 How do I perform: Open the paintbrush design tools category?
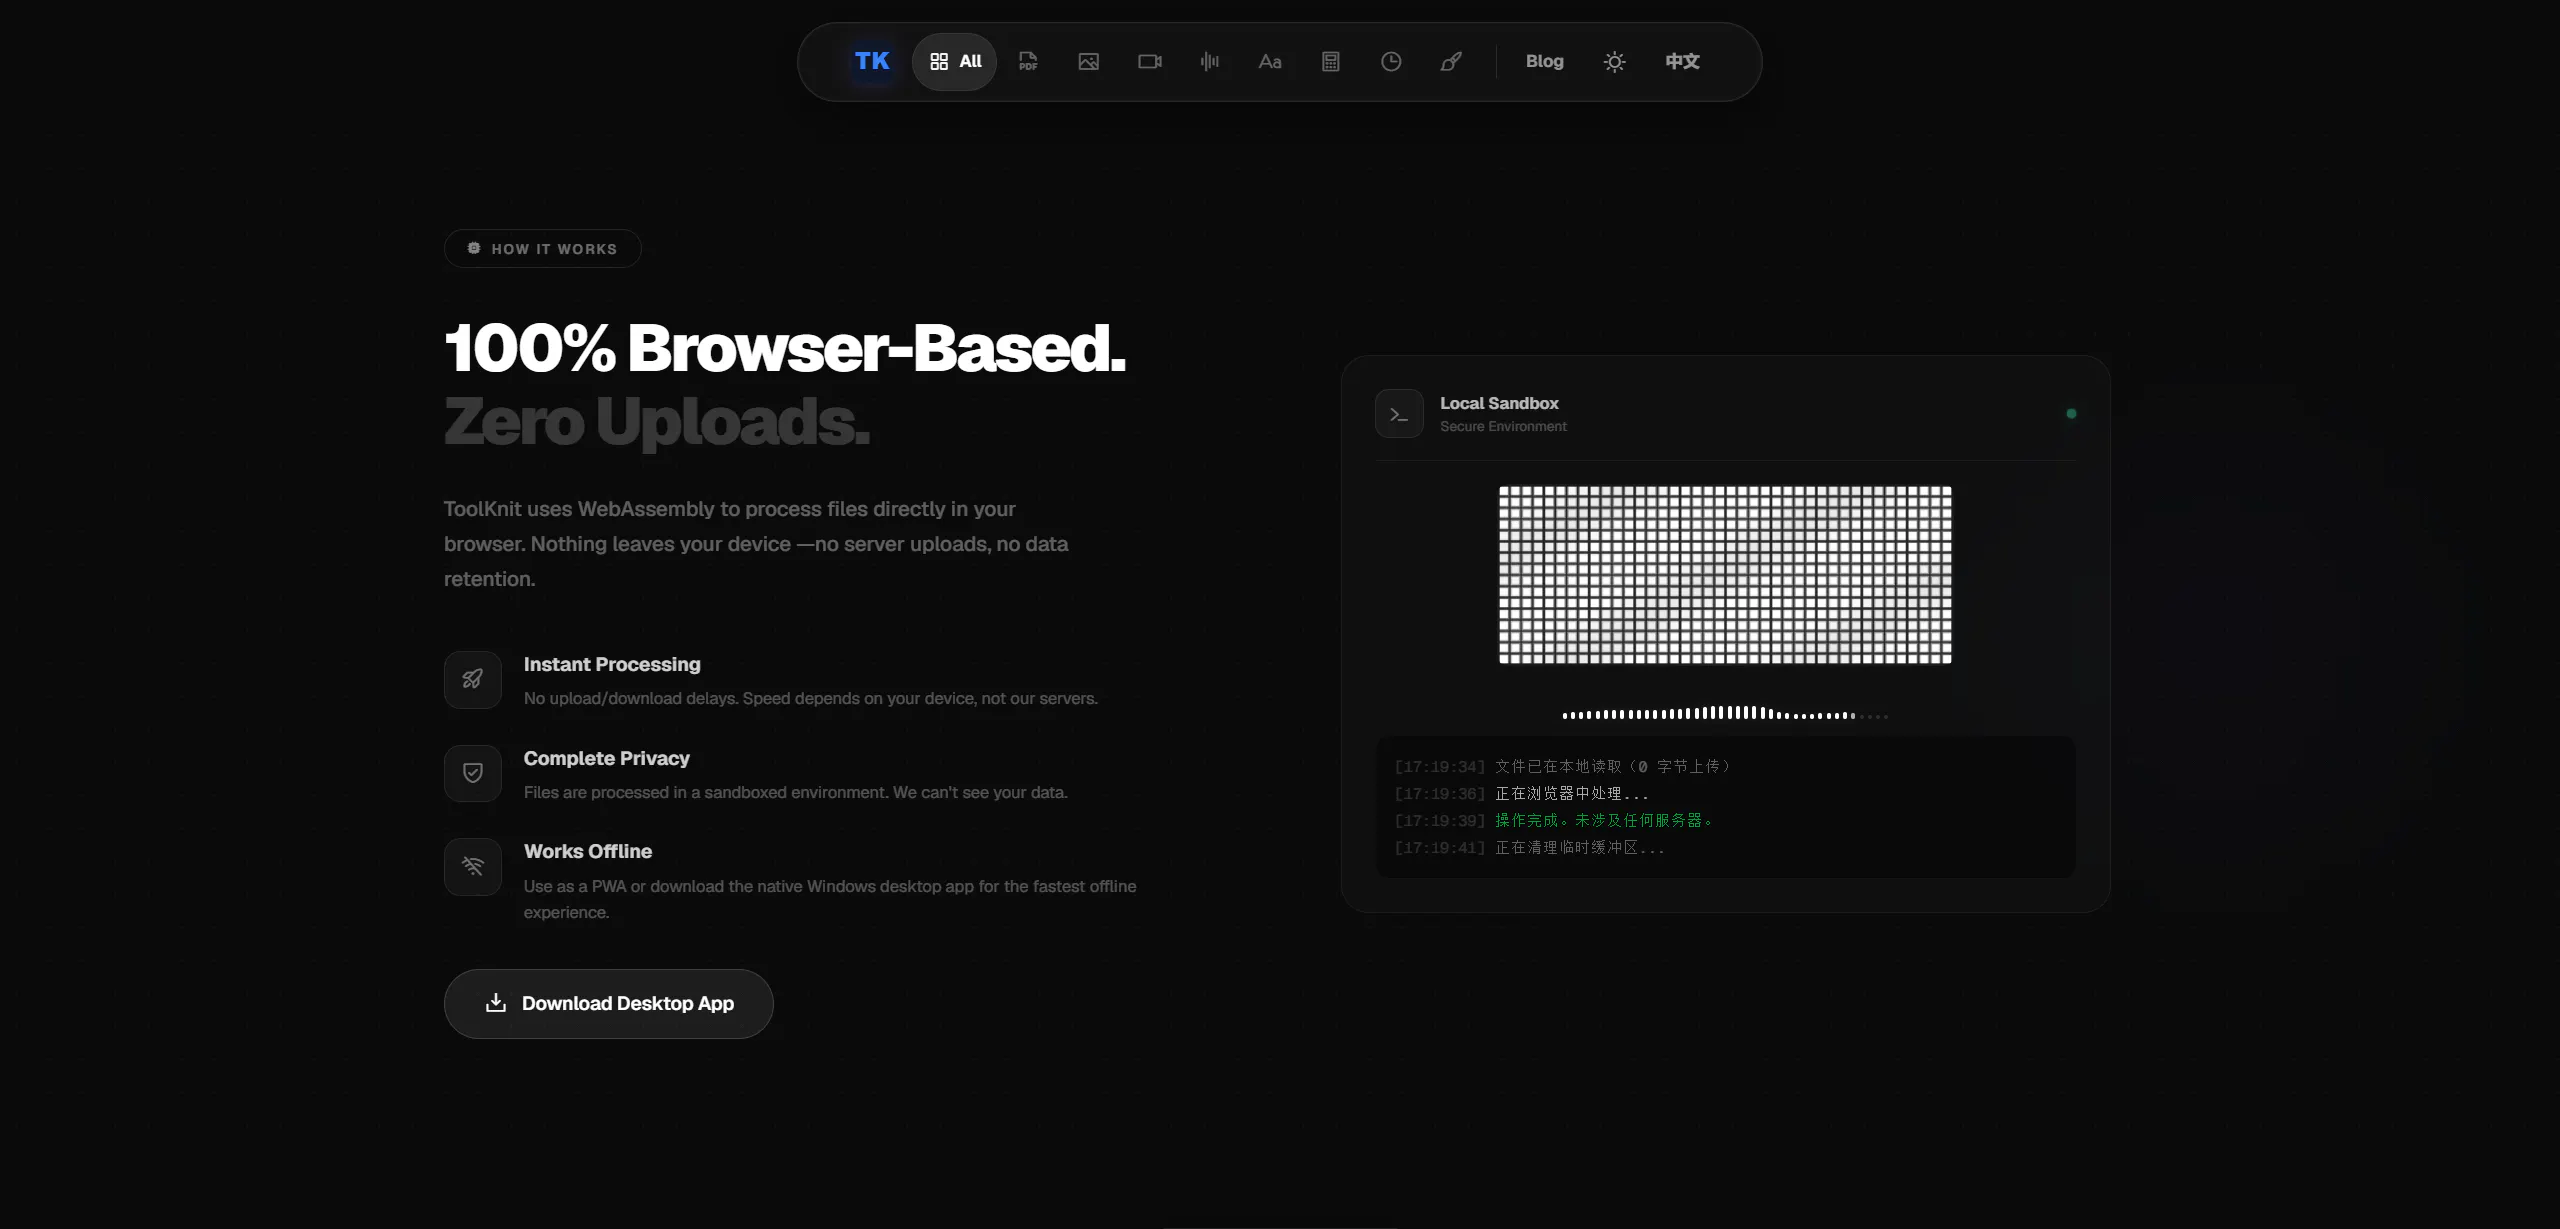point(1451,61)
